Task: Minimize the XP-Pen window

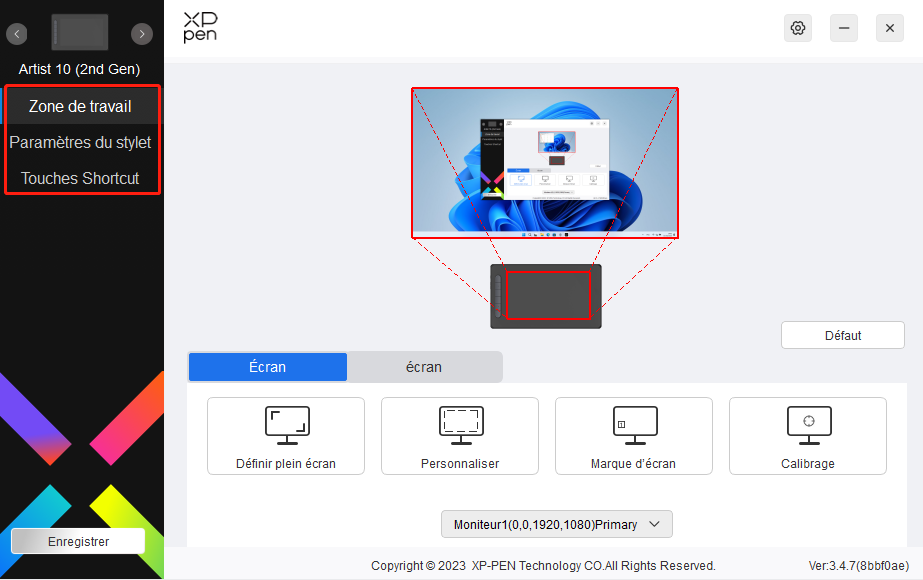Action: pyautogui.click(x=844, y=28)
